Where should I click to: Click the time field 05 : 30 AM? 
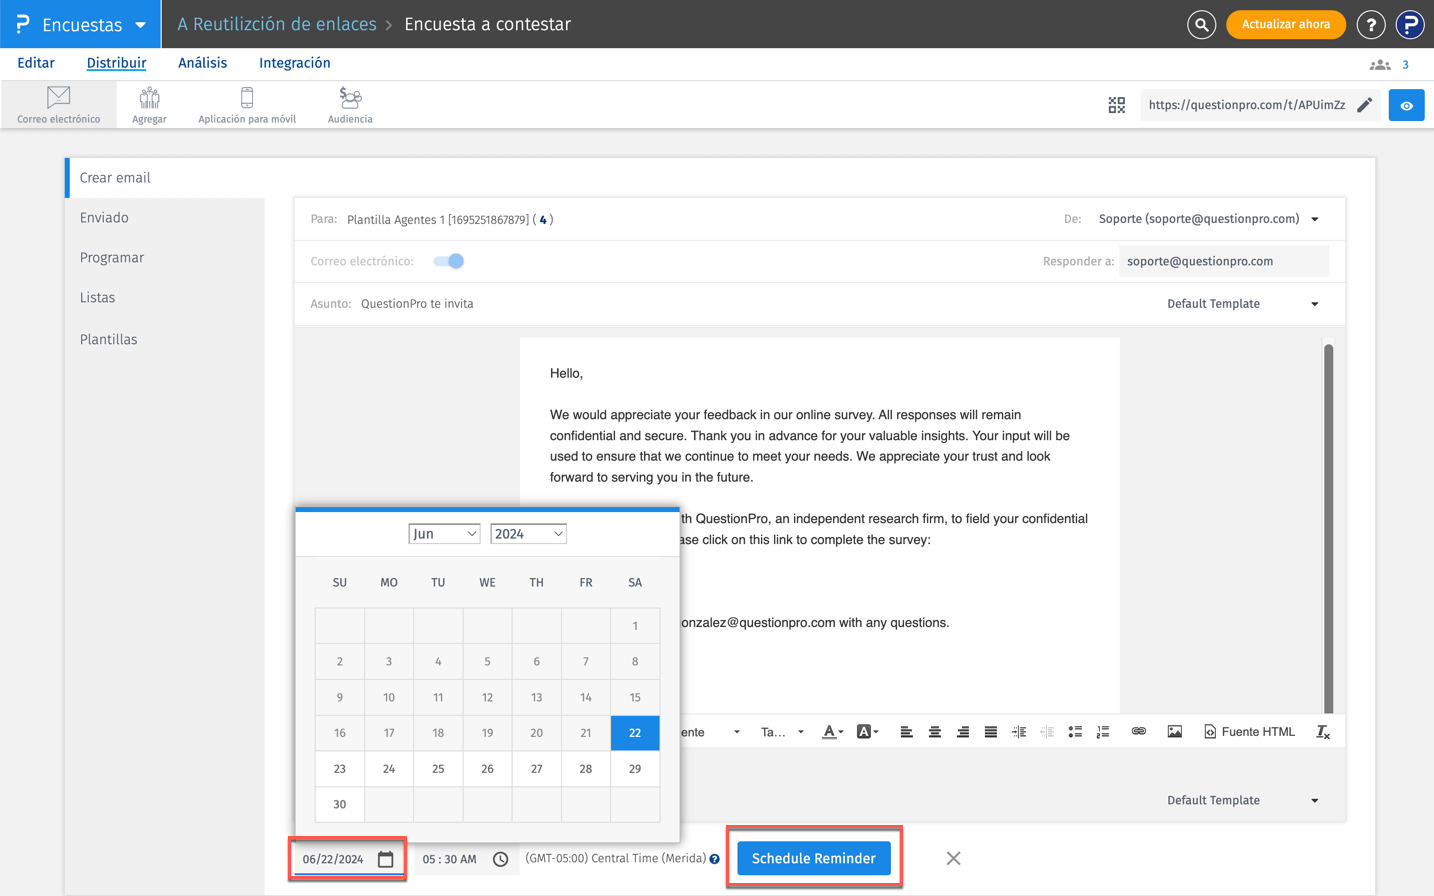click(x=449, y=859)
